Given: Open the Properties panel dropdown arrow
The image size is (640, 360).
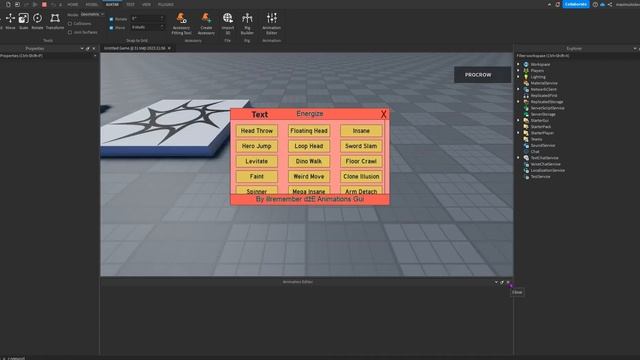Looking at the screenshot, I should pos(82,49).
